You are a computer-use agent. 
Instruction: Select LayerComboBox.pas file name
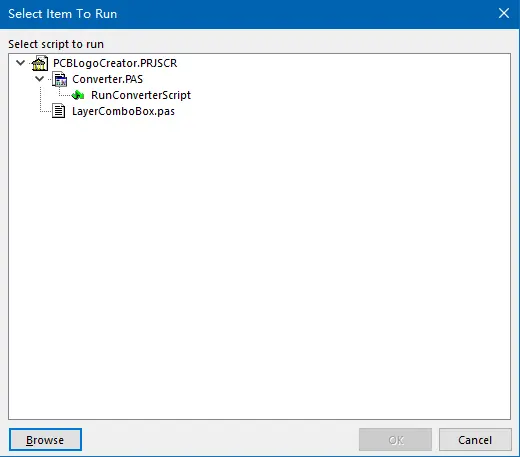click(x=123, y=111)
